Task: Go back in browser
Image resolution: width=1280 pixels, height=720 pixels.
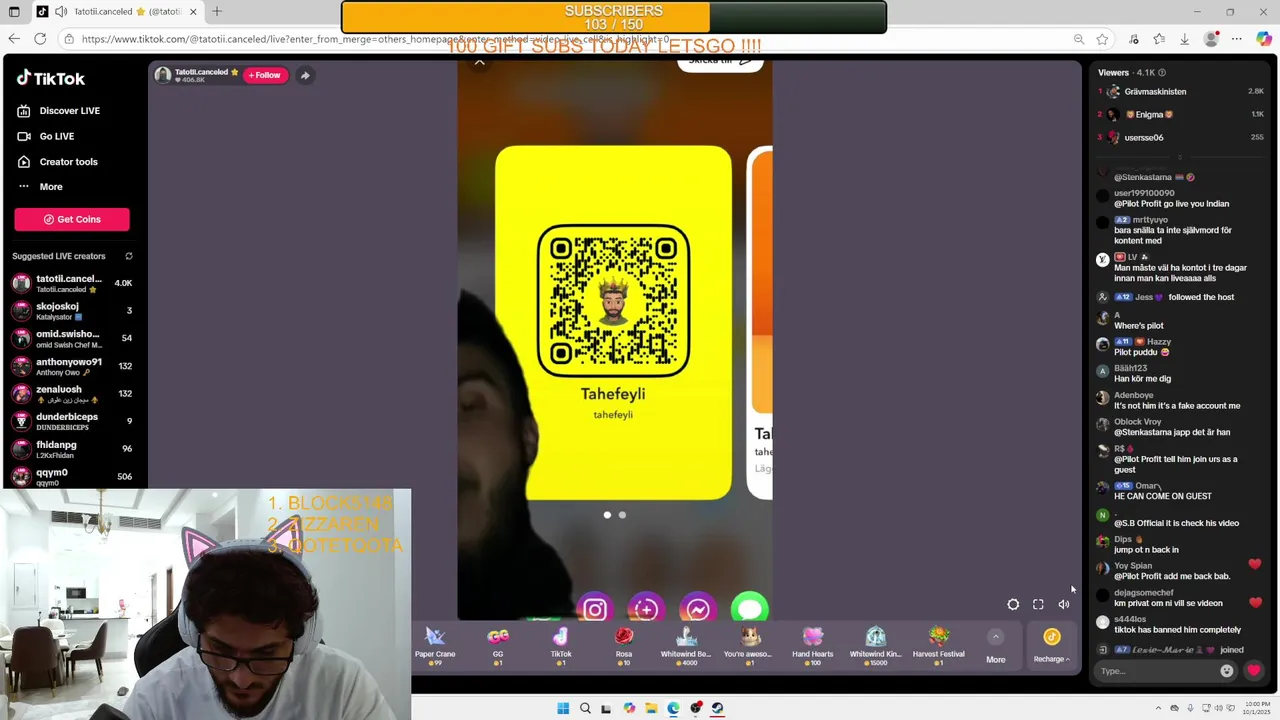Action: 14,39
